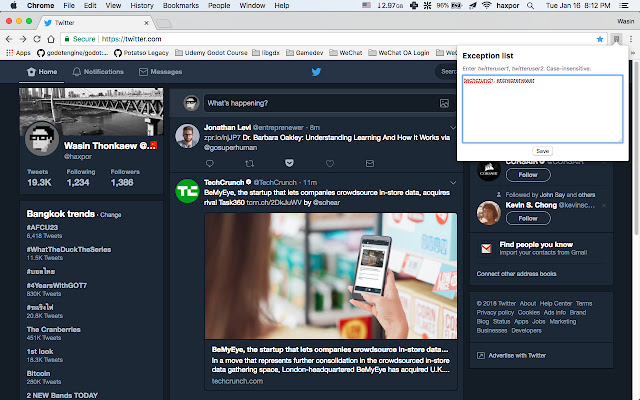The image size is (640, 400).
Task: Open Chrome's File menu
Action: coord(69,5)
